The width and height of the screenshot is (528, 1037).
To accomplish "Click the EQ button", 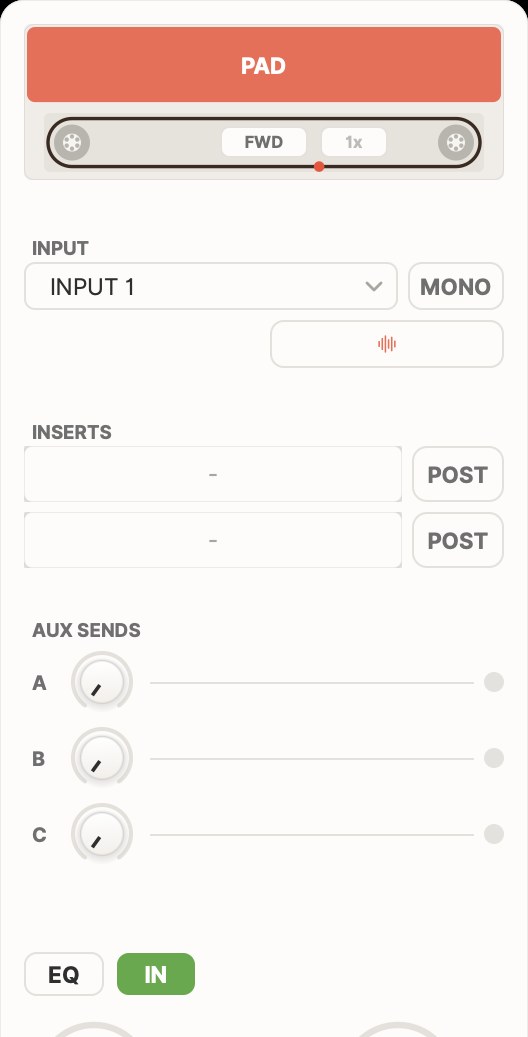I will [64, 974].
